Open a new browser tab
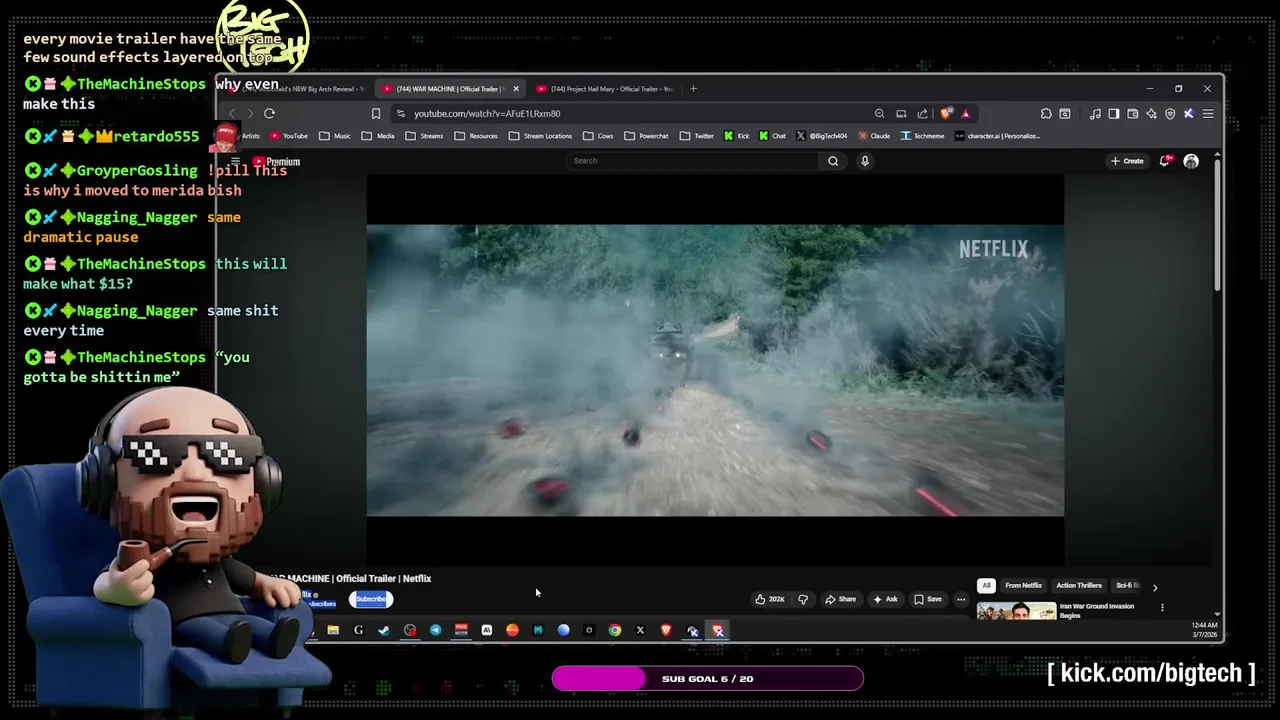 [x=693, y=89]
